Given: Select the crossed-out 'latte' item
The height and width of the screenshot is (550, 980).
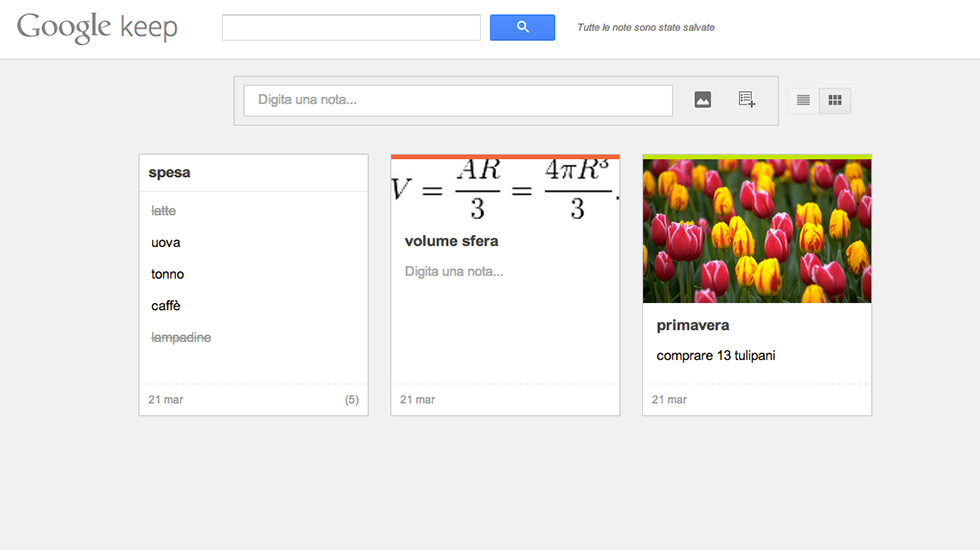Looking at the screenshot, I should [x=163, y=211].
